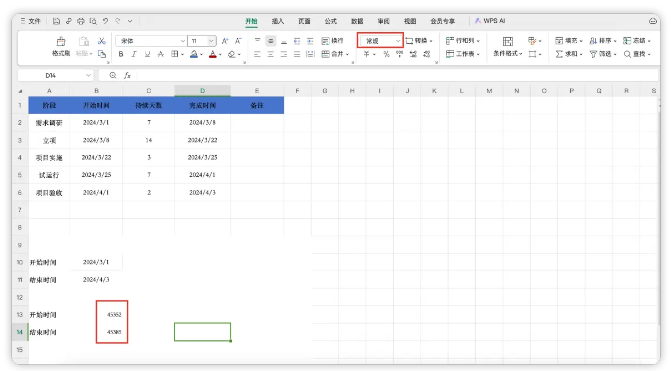
Task: Expand the quick access toolbar chevron
Action: click(x=130, y=21)
